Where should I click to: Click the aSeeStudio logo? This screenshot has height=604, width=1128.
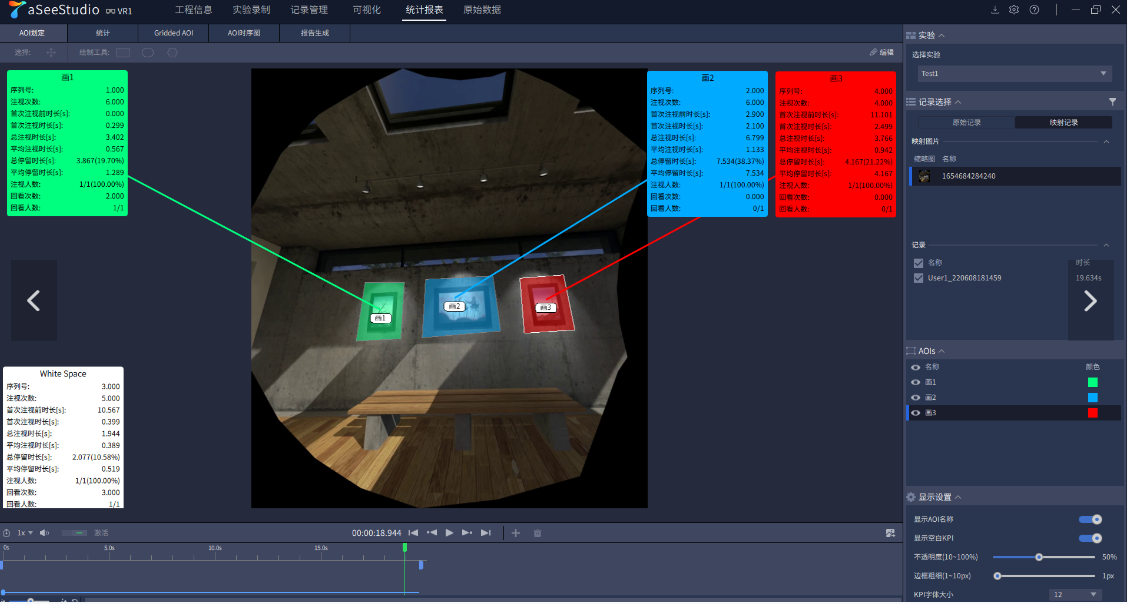tap(54, 10)
